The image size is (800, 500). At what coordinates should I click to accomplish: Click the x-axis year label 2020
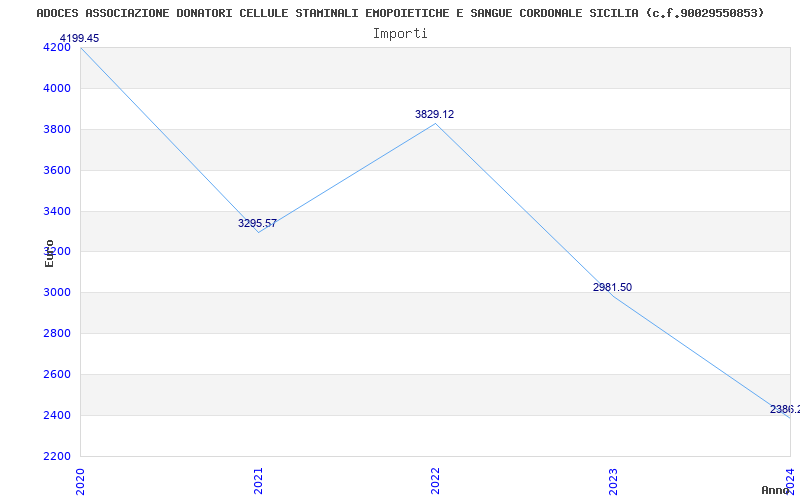[80, 481]
